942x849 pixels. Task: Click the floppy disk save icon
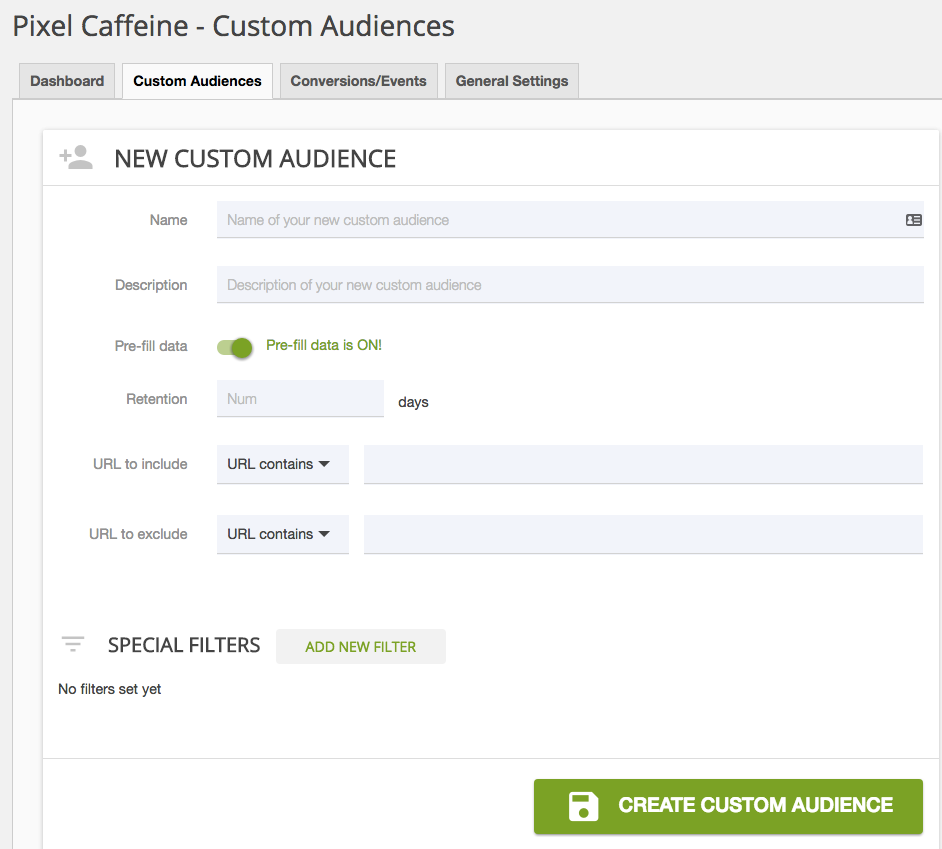point(583,806)
